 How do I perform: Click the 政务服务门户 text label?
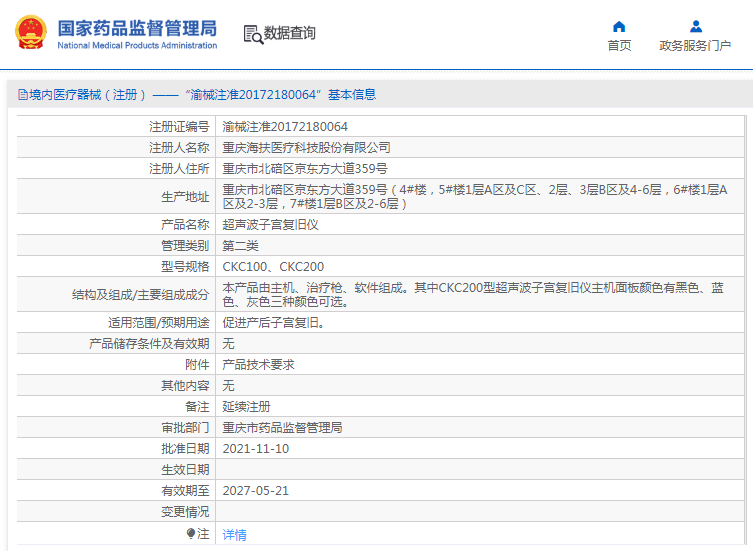[x=695, y=46]
